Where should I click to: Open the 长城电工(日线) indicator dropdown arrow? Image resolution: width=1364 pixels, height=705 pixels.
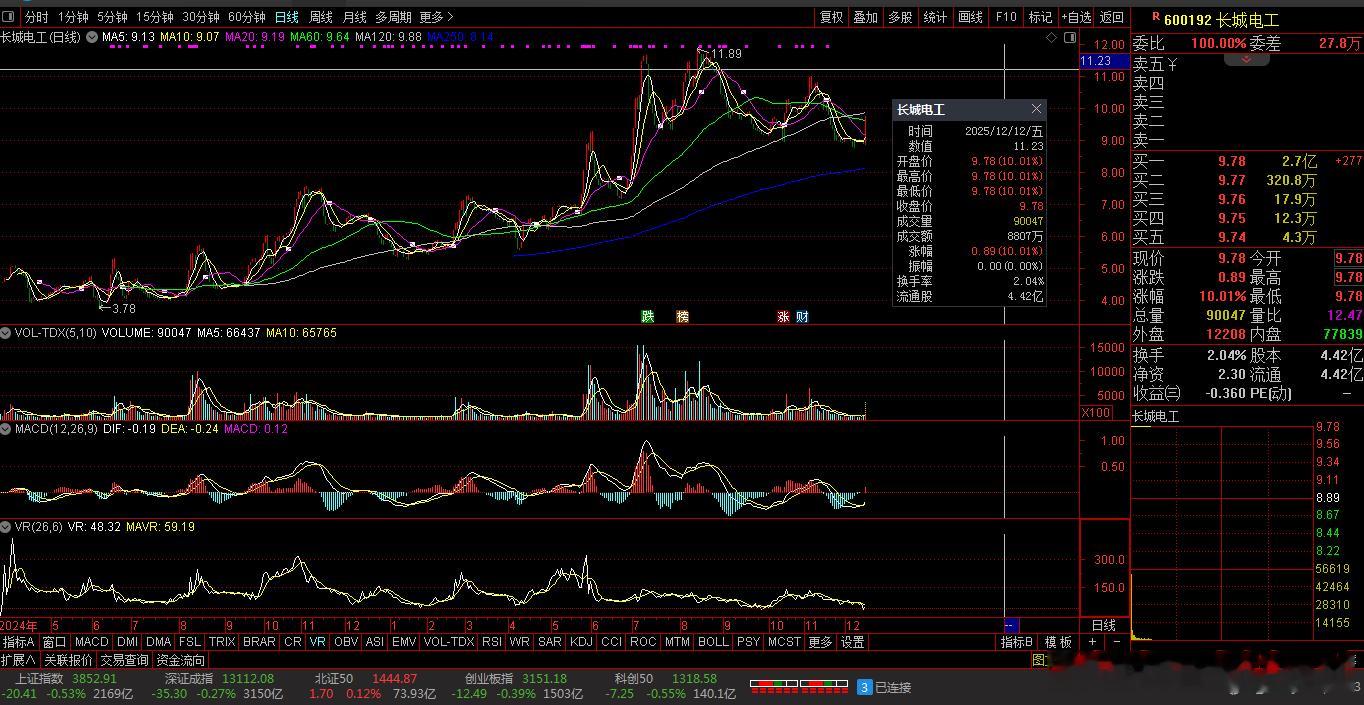click(x=91, y=37)
